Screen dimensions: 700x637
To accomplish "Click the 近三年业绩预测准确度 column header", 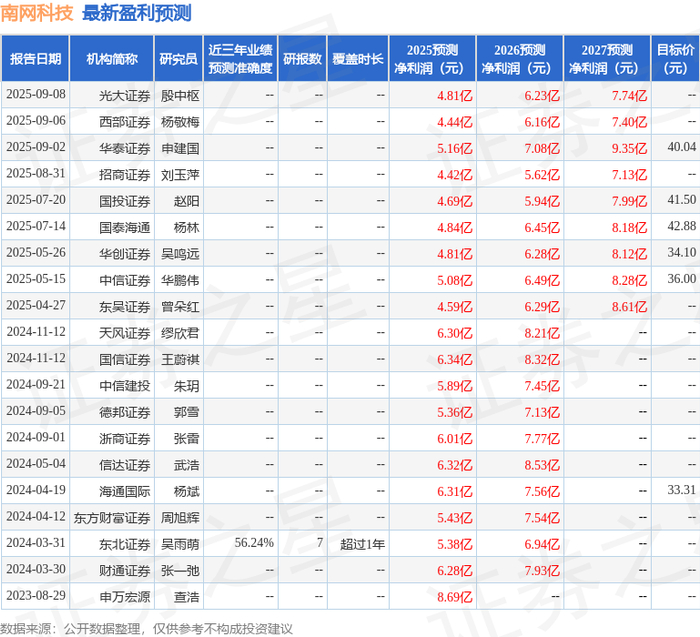I will (241, 59).
